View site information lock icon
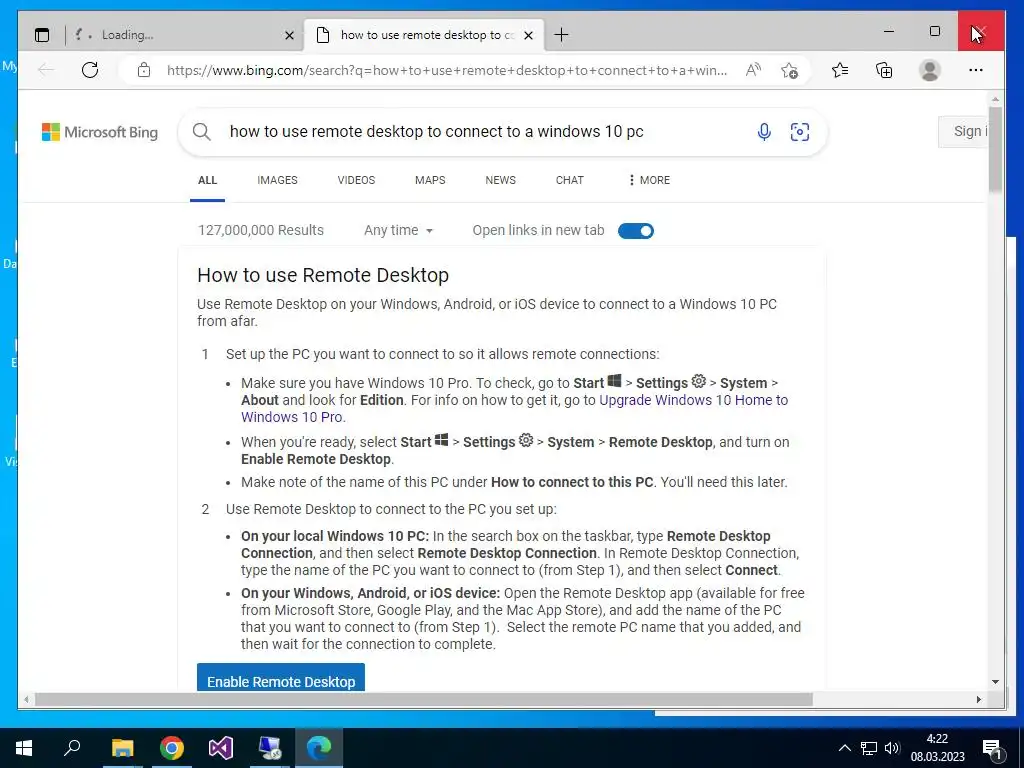The height and width of the screenshot is (768, 1024). (144, 70)
